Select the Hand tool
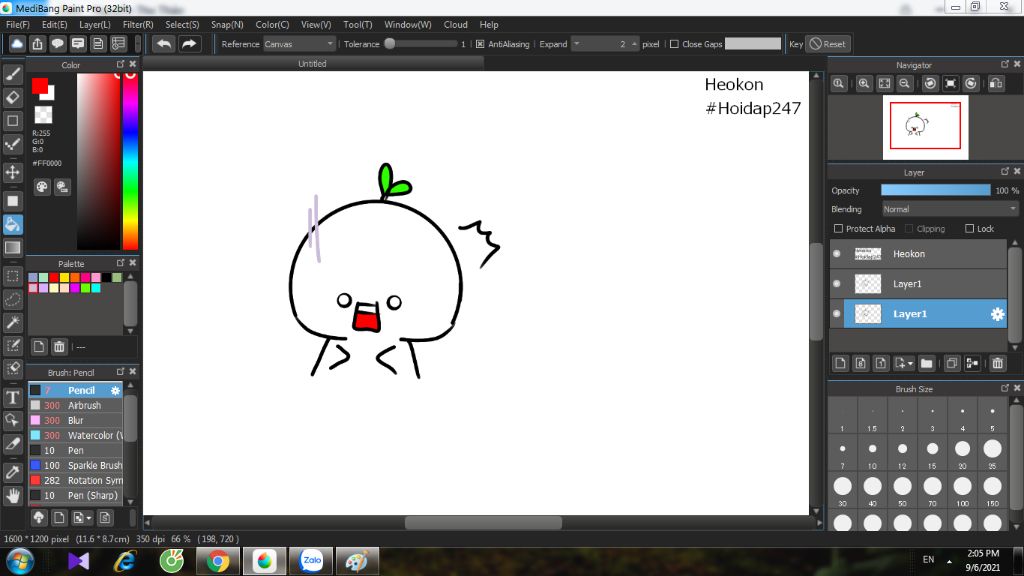Screen dimensions: 1024x576 click(x=12, y=496)
